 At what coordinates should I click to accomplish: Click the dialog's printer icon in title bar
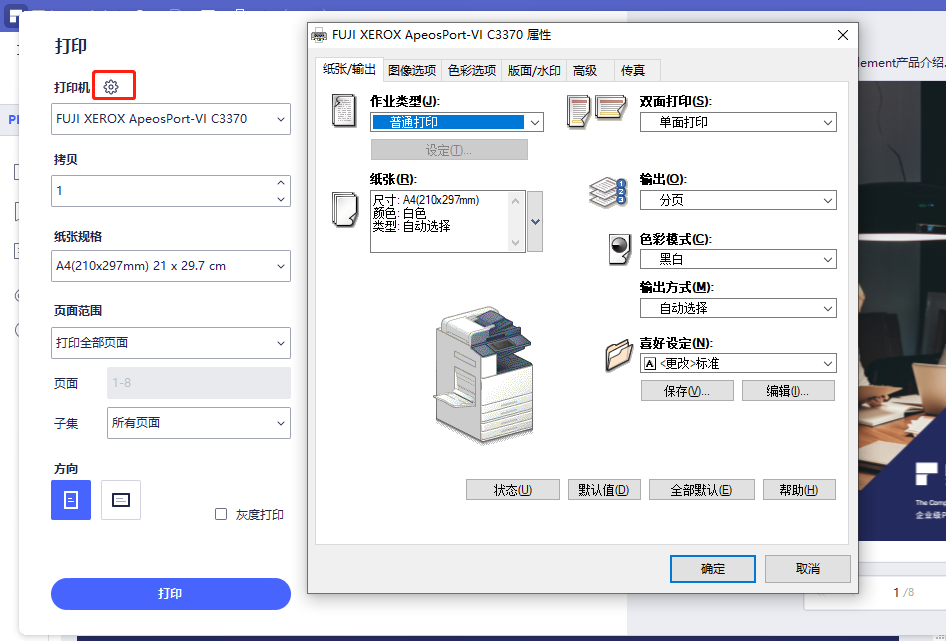point(318,34)
